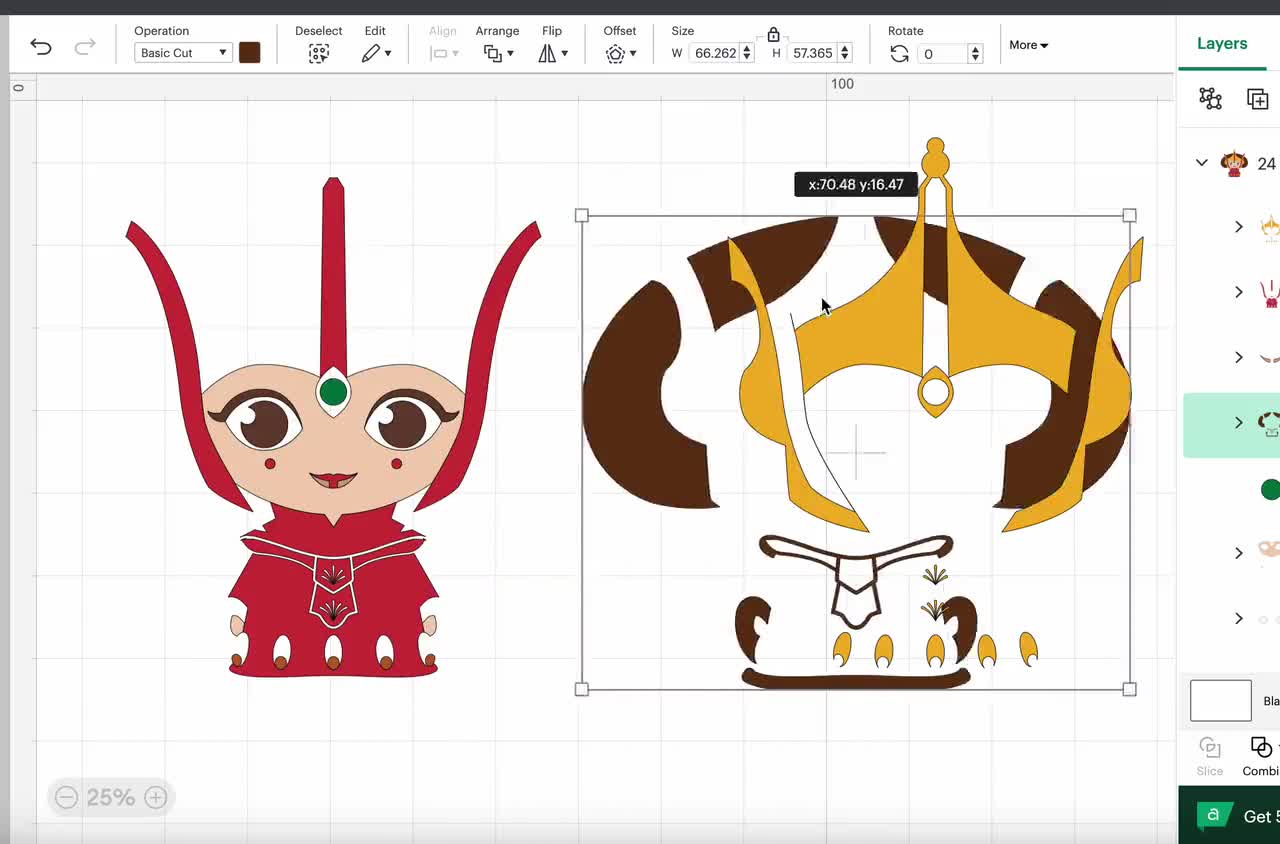Open the More dropdown menu
The image size is (1280, 844).
(1029, 45)
